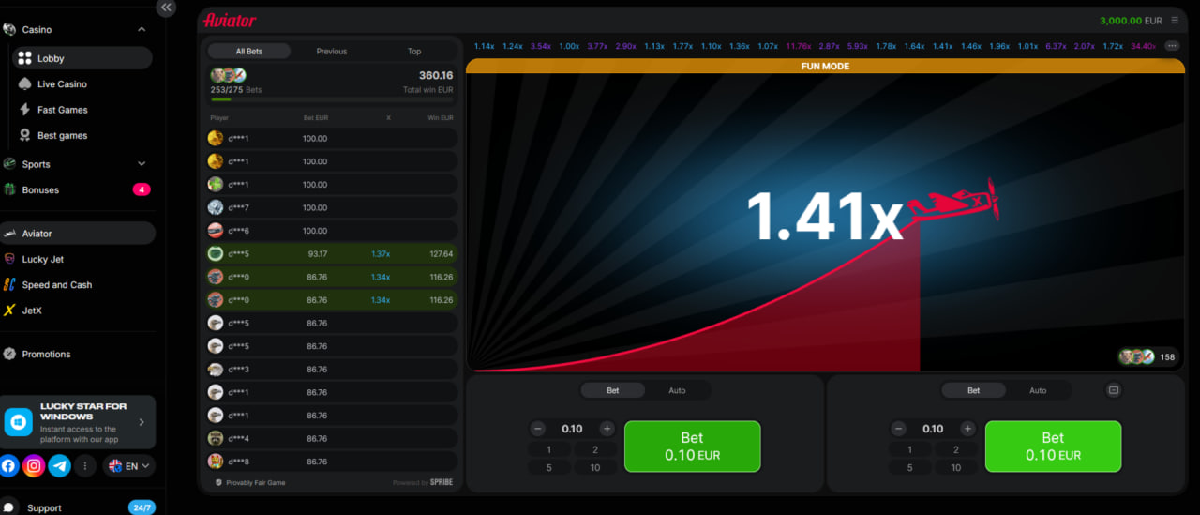This screenshot has height=515, width=1200.
Task: Click the Provably Fair shield icon
Action: tap(220, 482)
